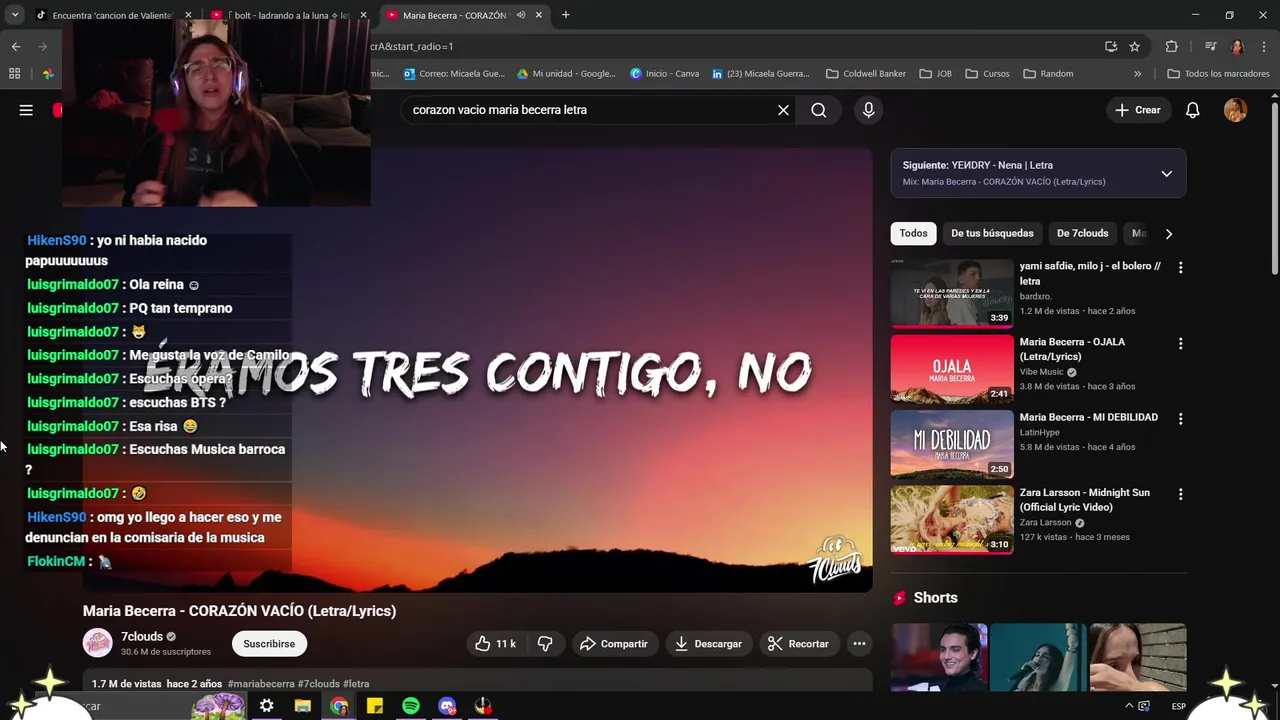
Task: Open Sticky Notes from the taskbar
Action: 375,706
